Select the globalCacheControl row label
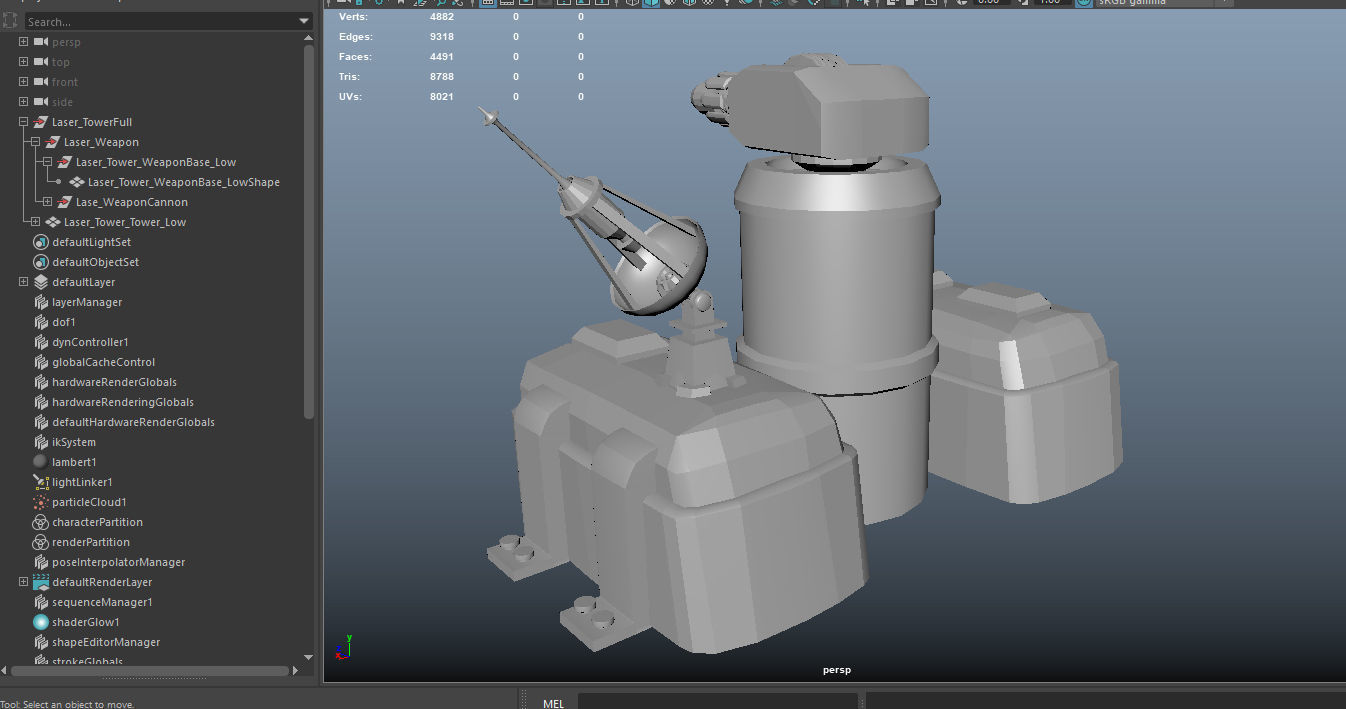This screenshot has height=709, width=1346. [104, 362]
